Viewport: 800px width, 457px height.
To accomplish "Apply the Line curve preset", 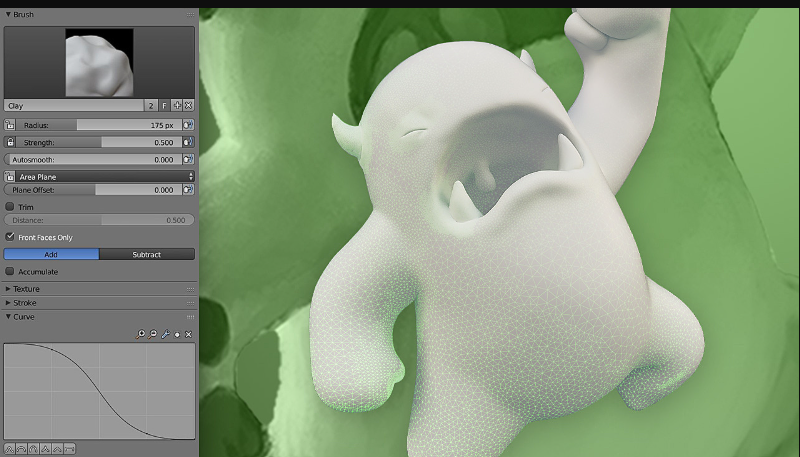I will click(x=57, y=449).
